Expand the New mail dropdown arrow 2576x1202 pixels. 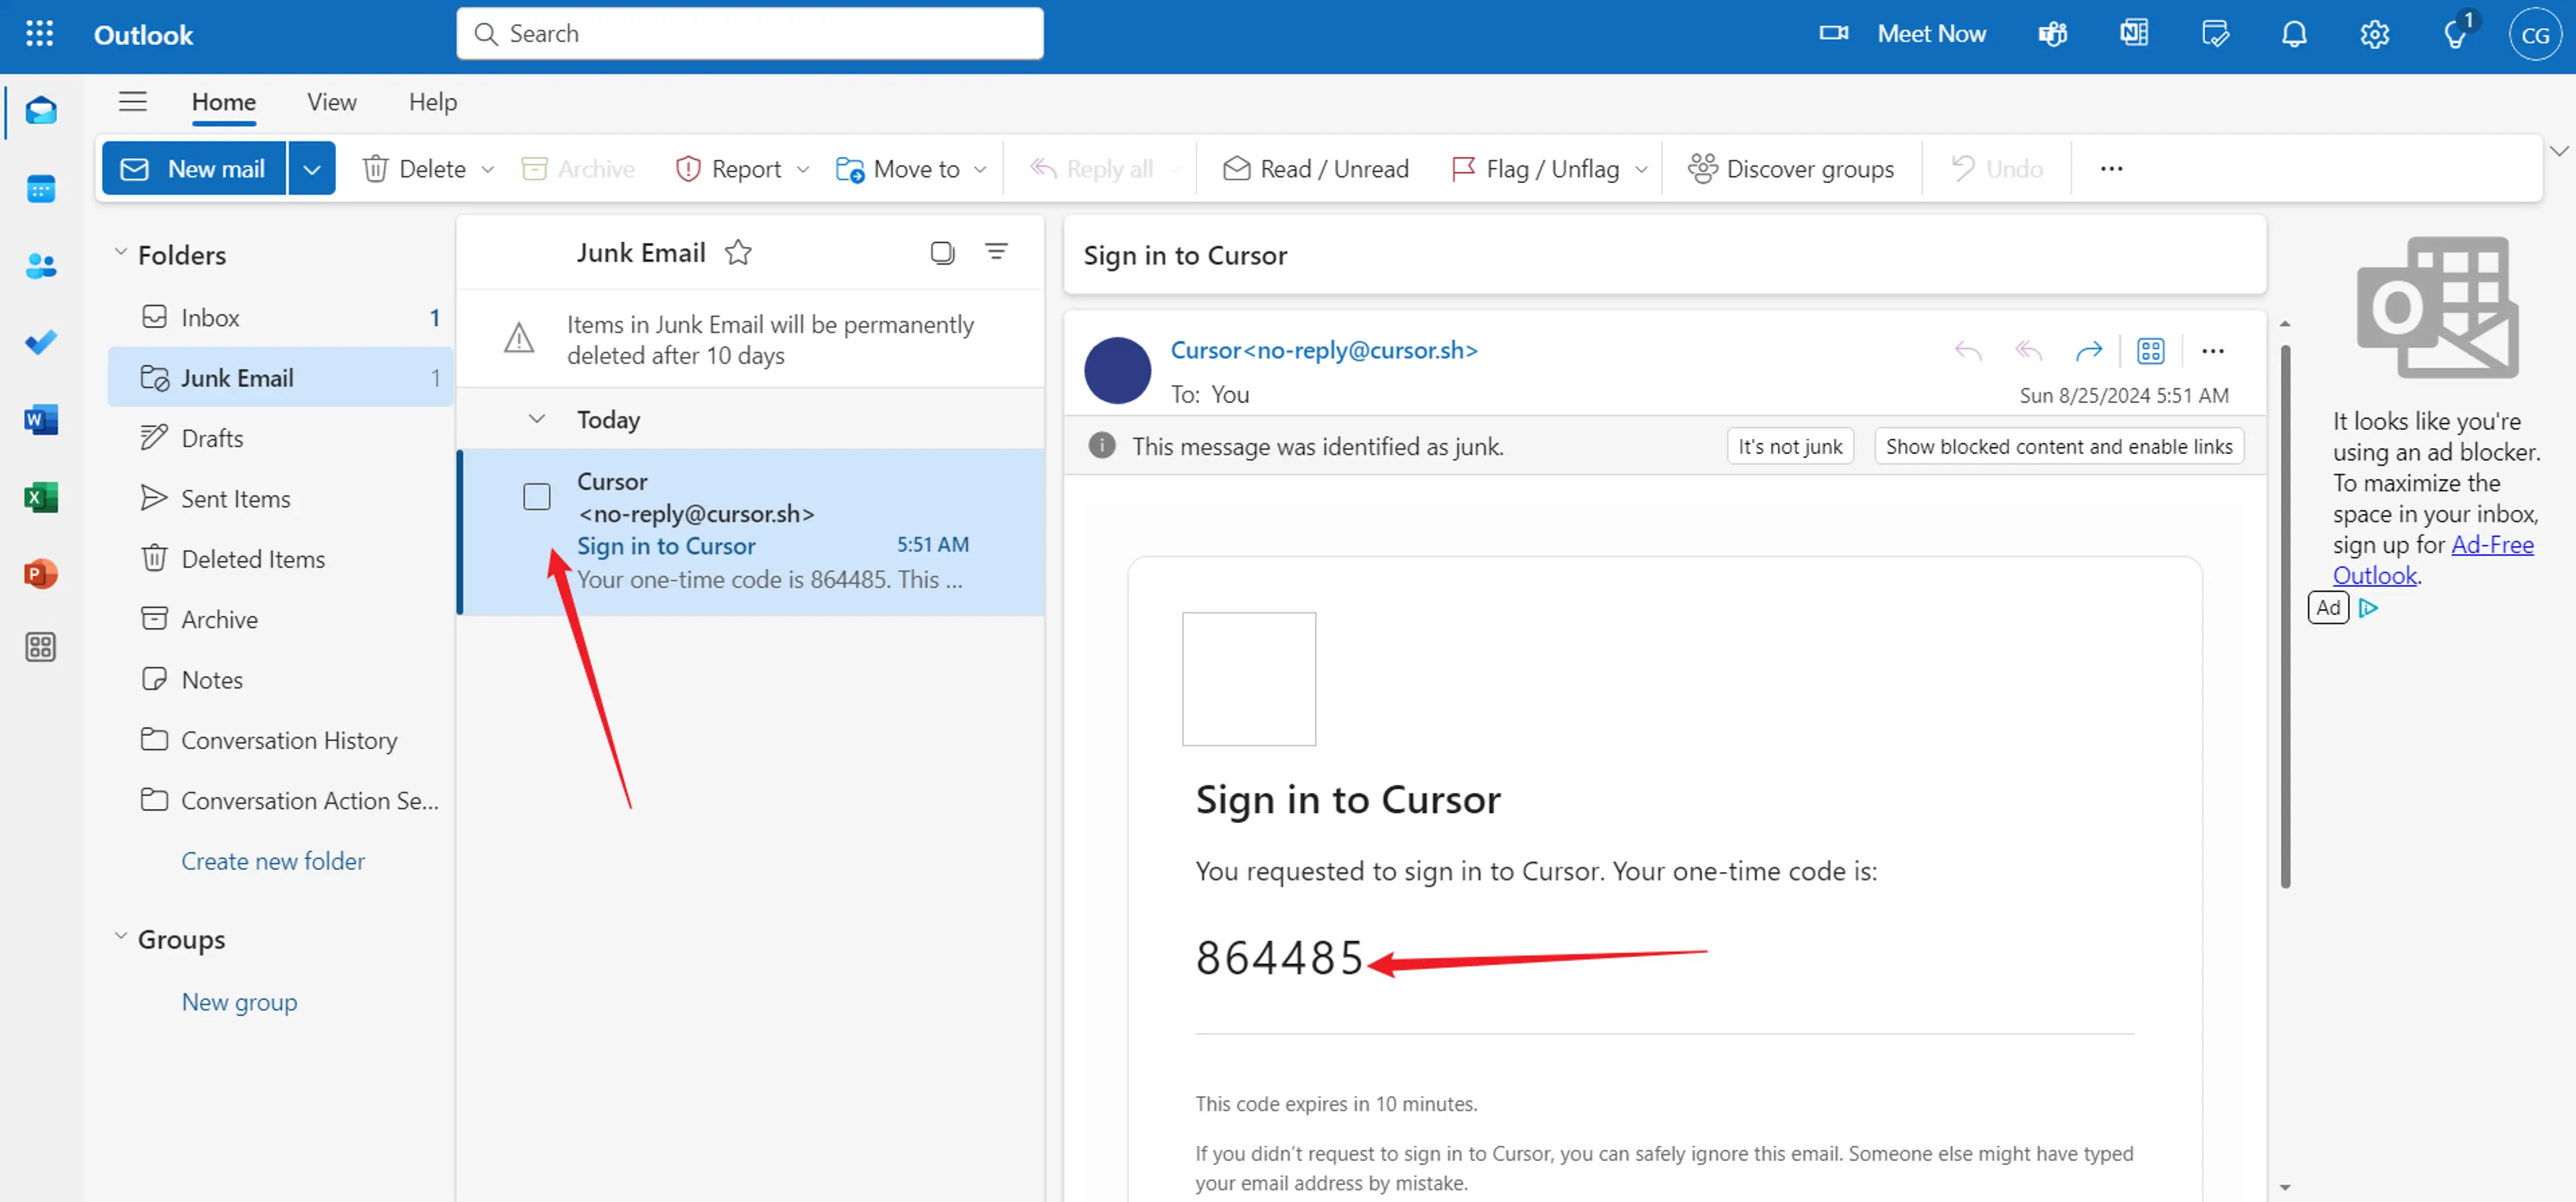311,169
